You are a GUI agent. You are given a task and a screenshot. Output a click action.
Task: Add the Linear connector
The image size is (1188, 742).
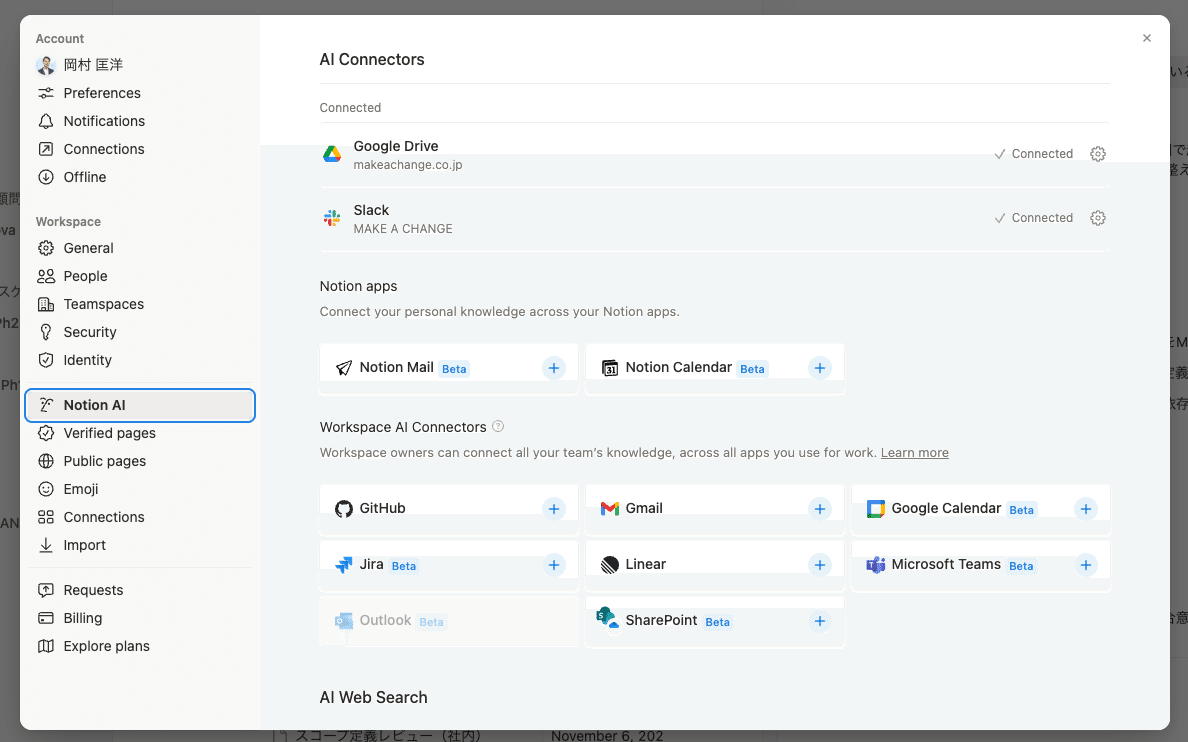click(x=820, y=565)
